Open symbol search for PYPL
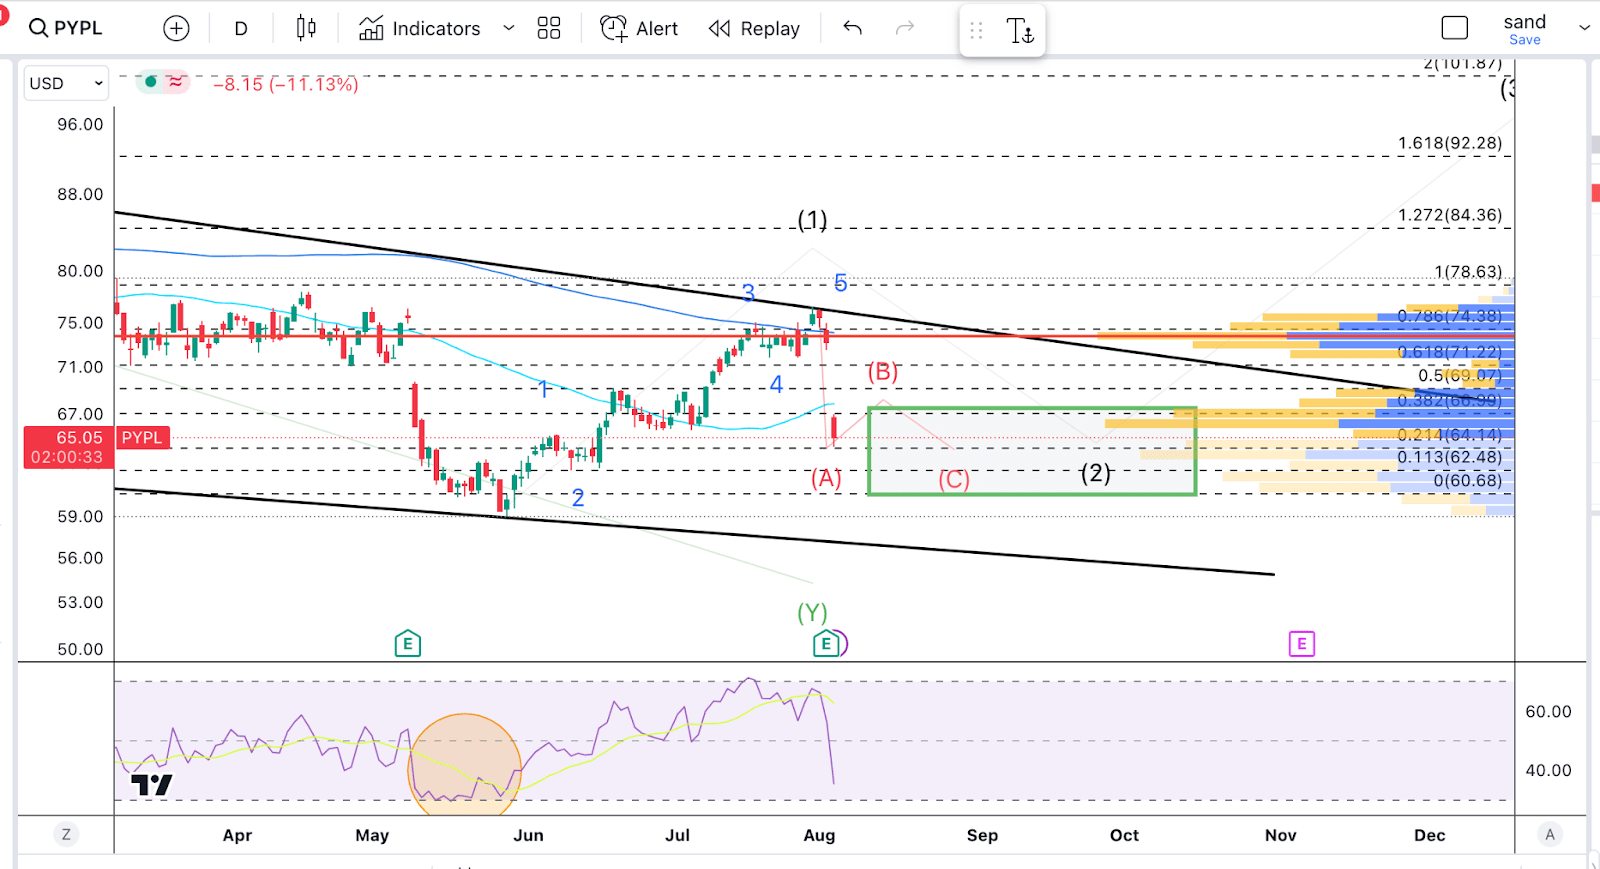 tap(66, 28)
